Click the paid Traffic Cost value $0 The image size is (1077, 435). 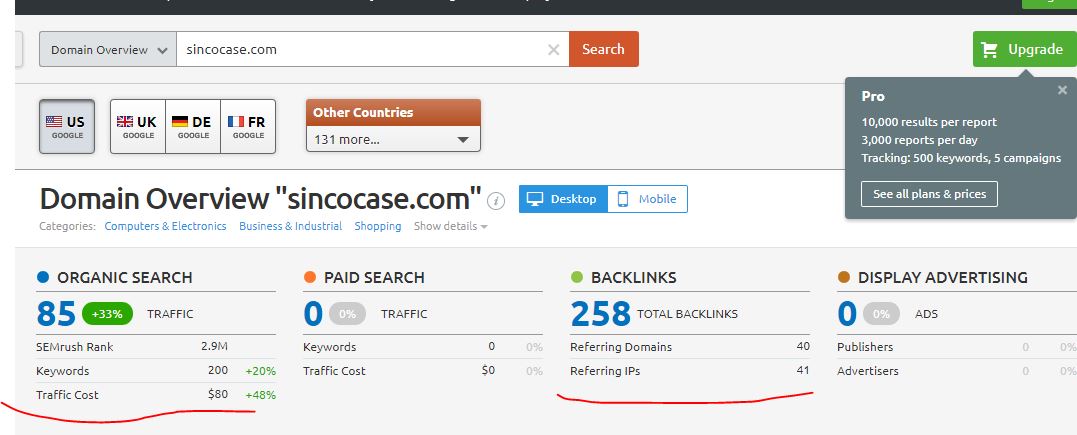[488, 370]
